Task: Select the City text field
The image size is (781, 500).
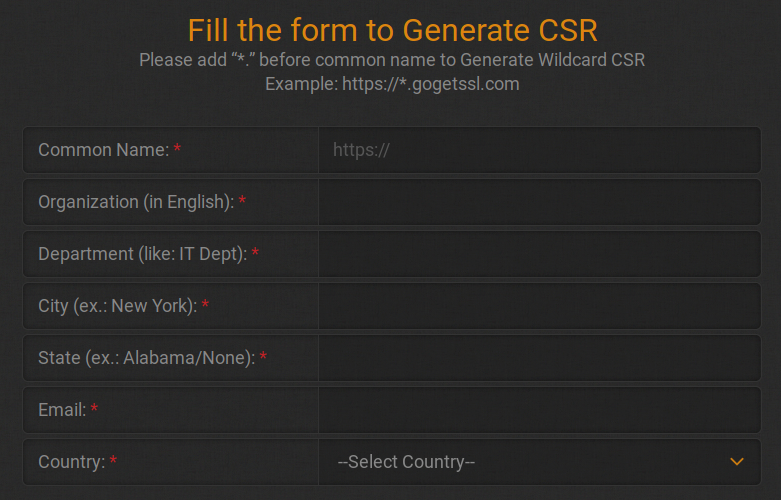Action: click(x=539, y=306)
